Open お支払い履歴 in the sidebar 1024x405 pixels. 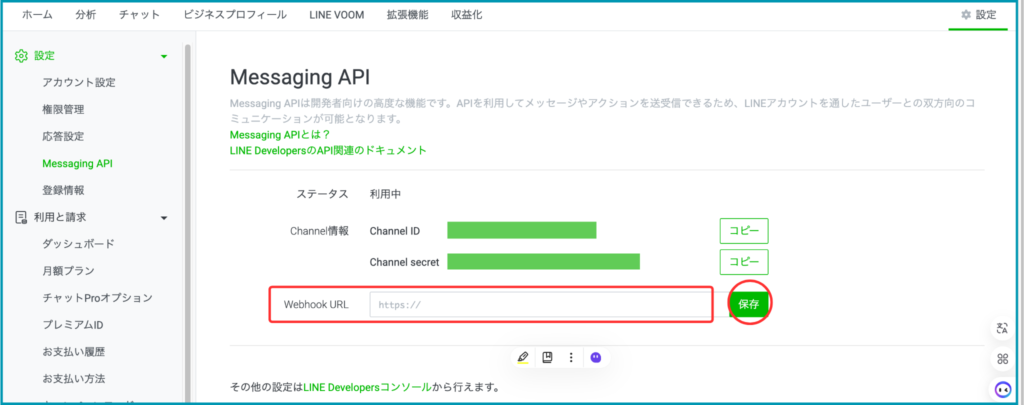tap(73, 351)
